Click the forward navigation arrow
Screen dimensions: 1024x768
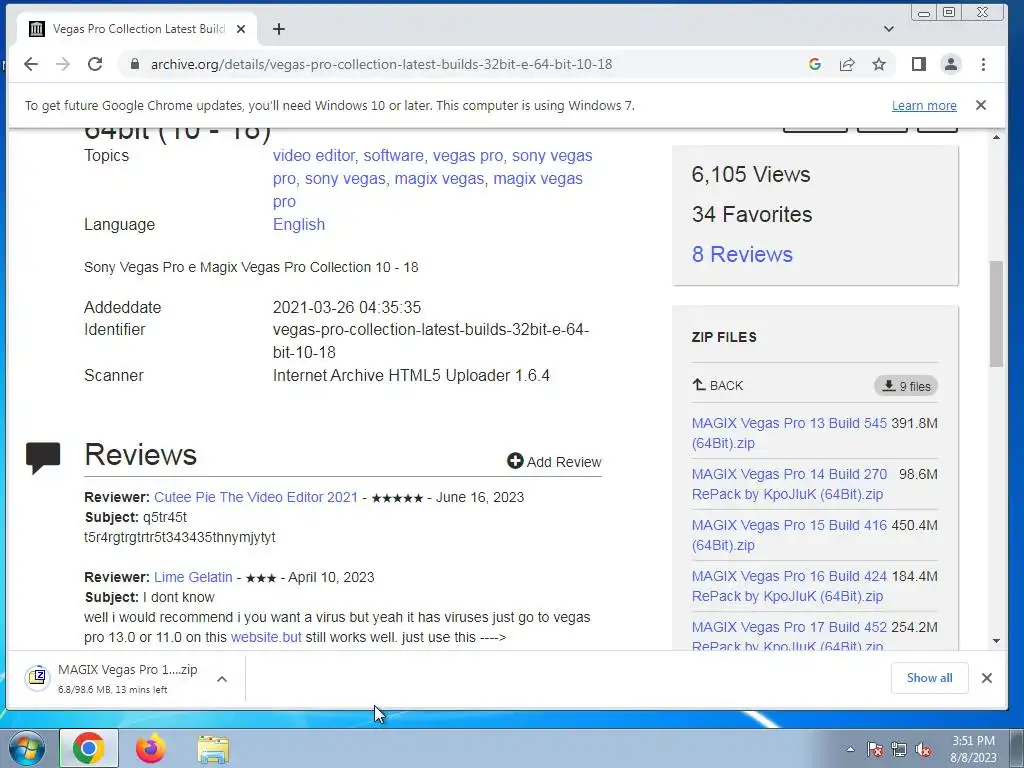[63, 64]
